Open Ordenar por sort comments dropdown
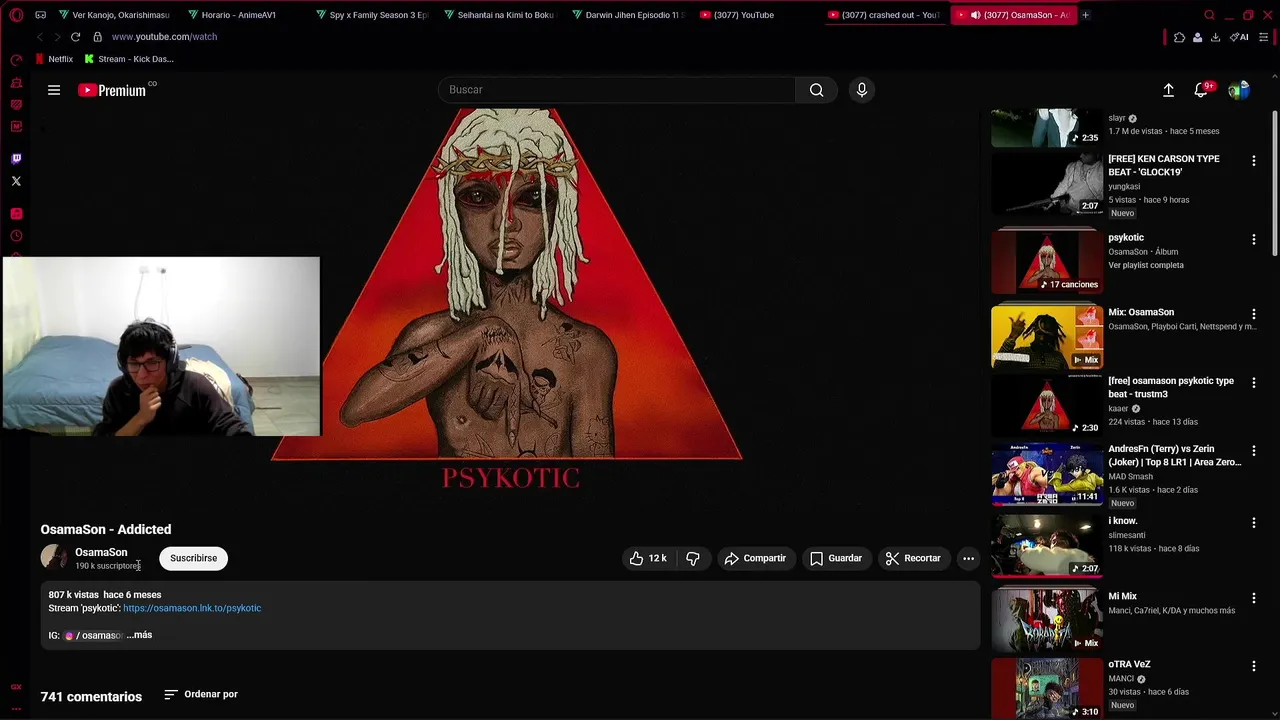The width and height of the screenshot is (1280, 720). 201,694
